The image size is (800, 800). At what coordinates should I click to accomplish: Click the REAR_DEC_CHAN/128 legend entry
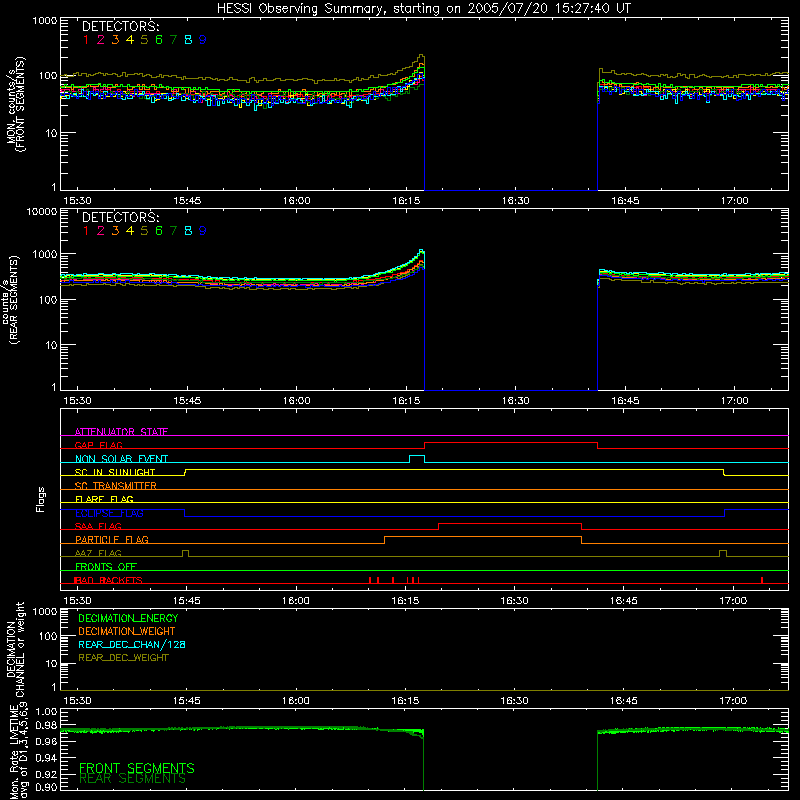pos(132,644)
